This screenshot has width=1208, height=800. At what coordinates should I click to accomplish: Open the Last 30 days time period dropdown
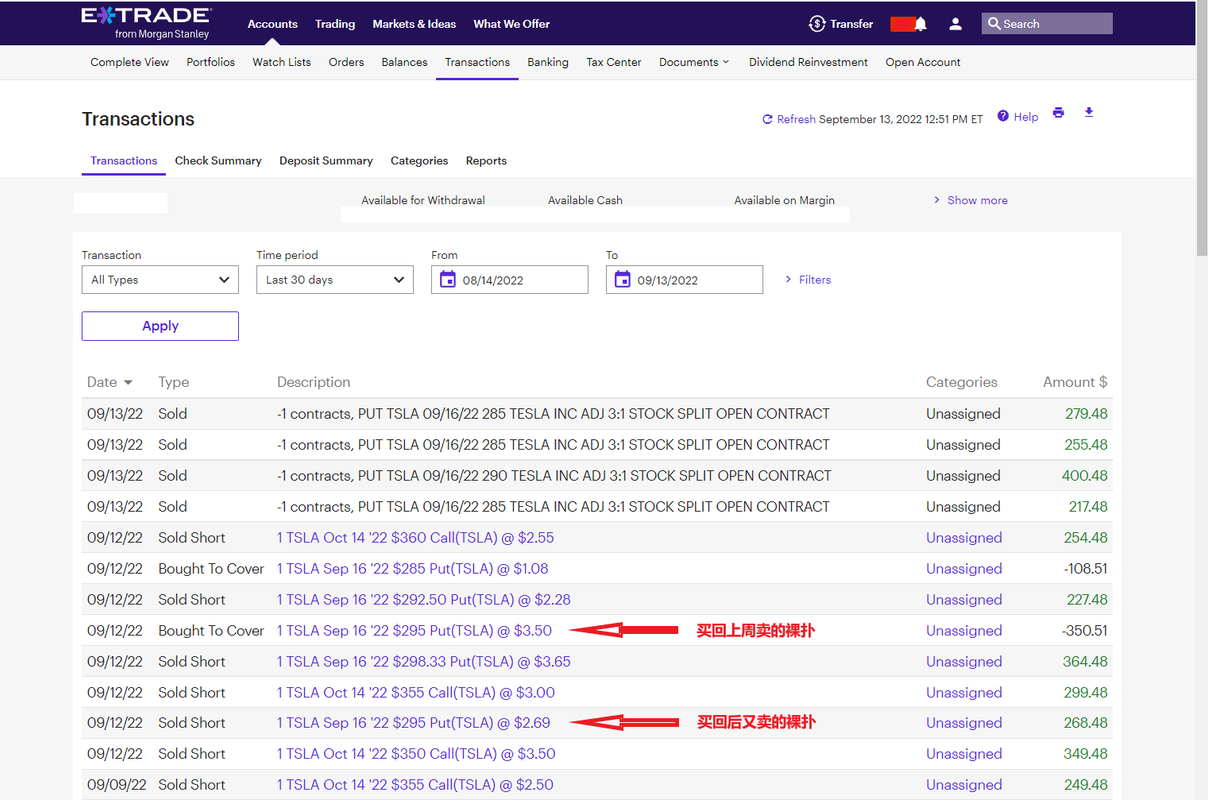point(335,280)
